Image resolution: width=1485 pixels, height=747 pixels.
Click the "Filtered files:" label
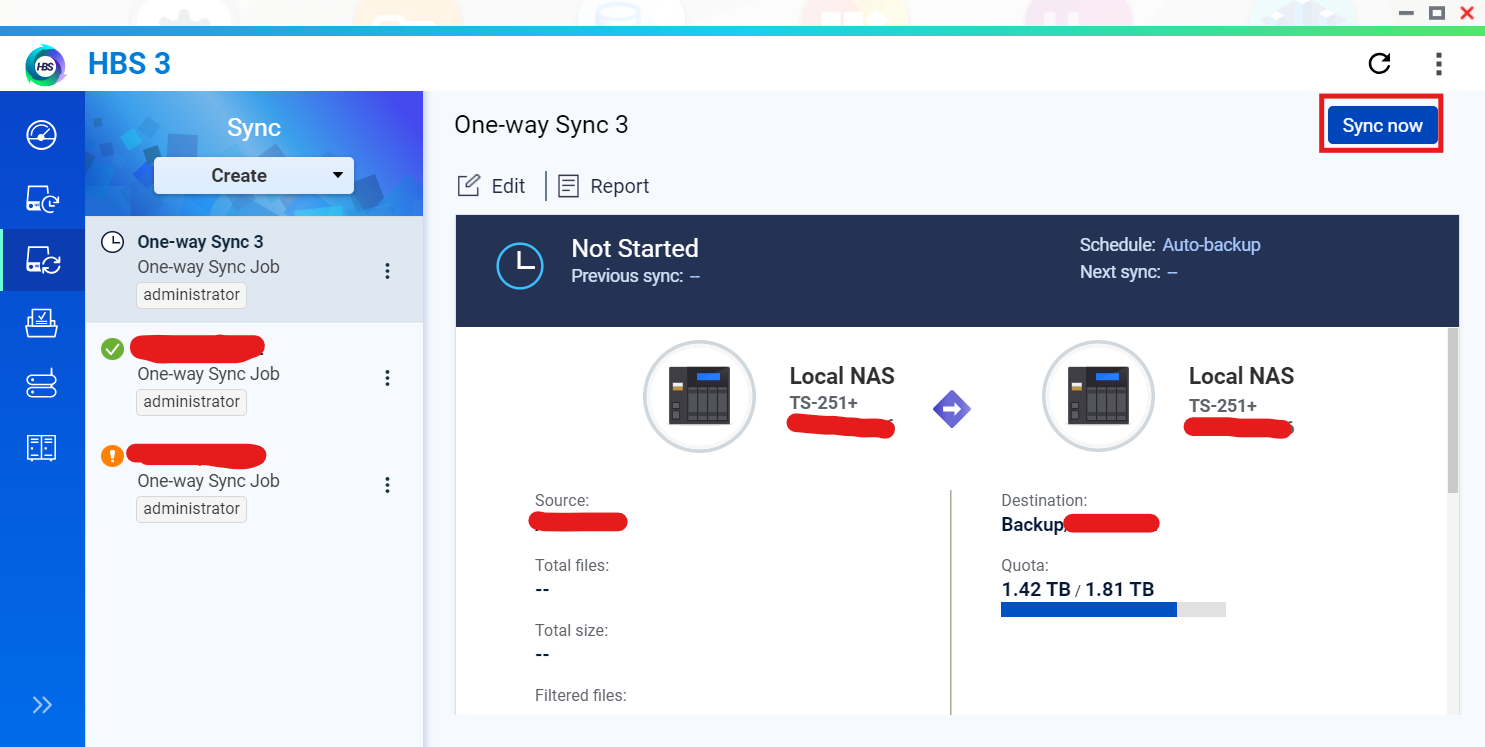click(581, 695)
